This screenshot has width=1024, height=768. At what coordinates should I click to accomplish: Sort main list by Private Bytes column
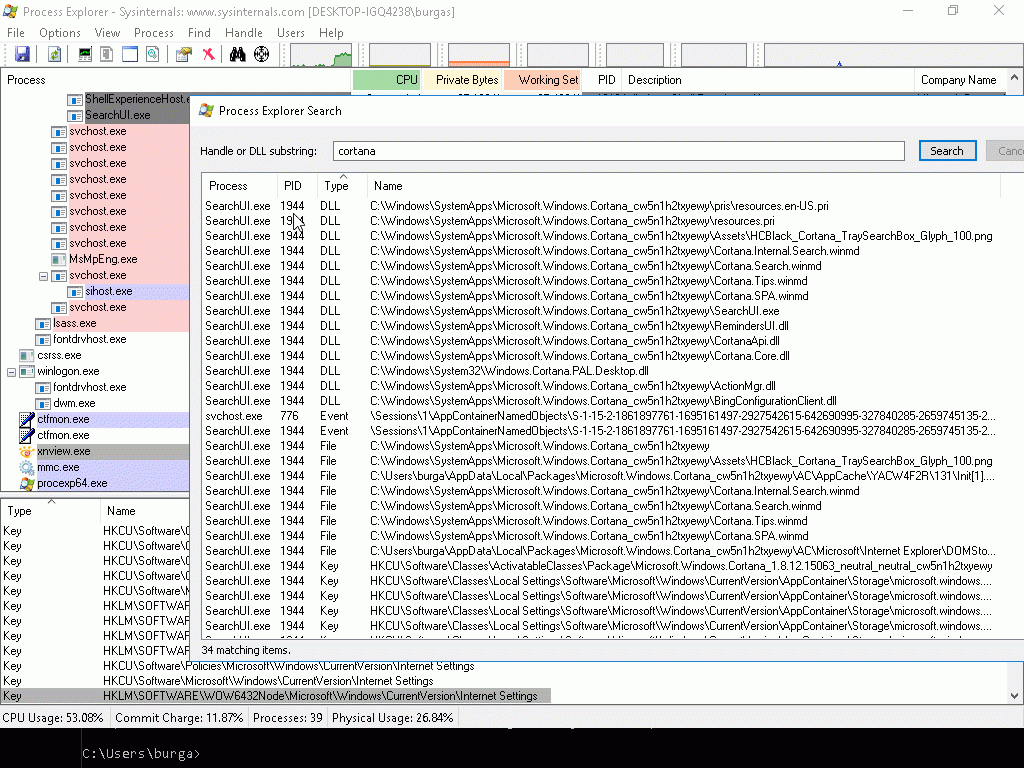[463, 80]
